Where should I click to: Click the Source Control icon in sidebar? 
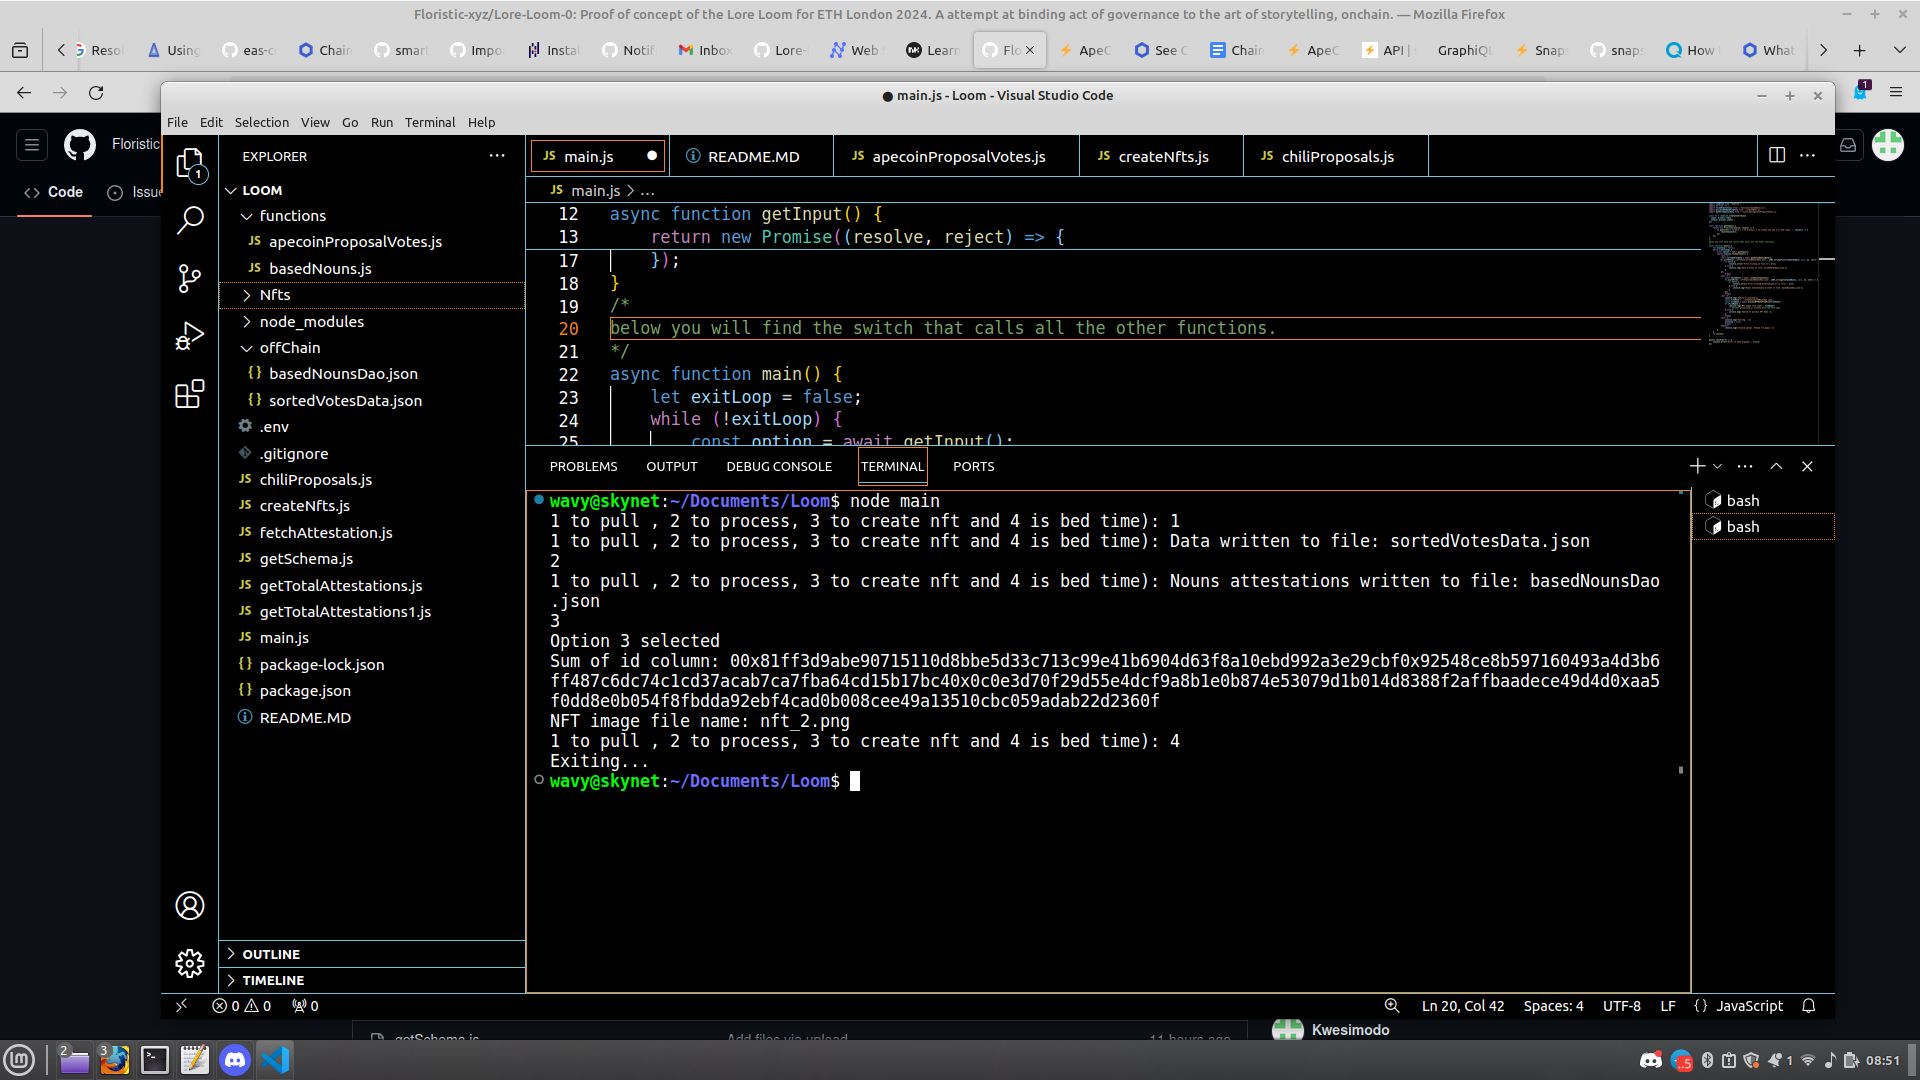189,280
